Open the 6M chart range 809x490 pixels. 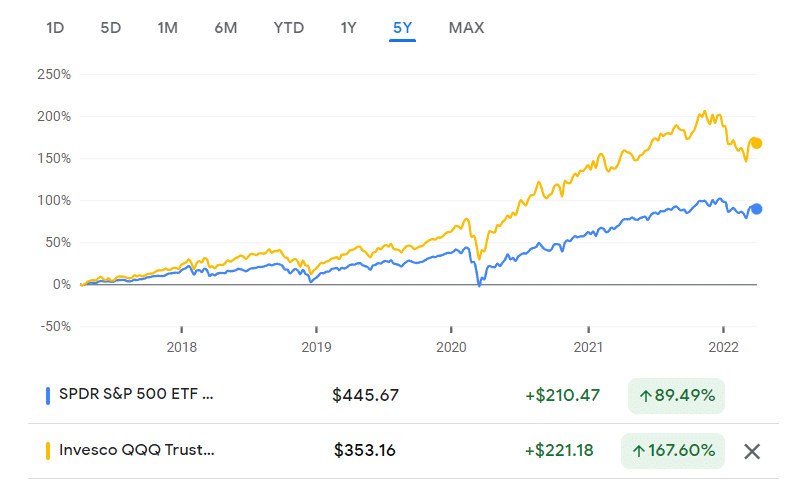tap(226, 28)
